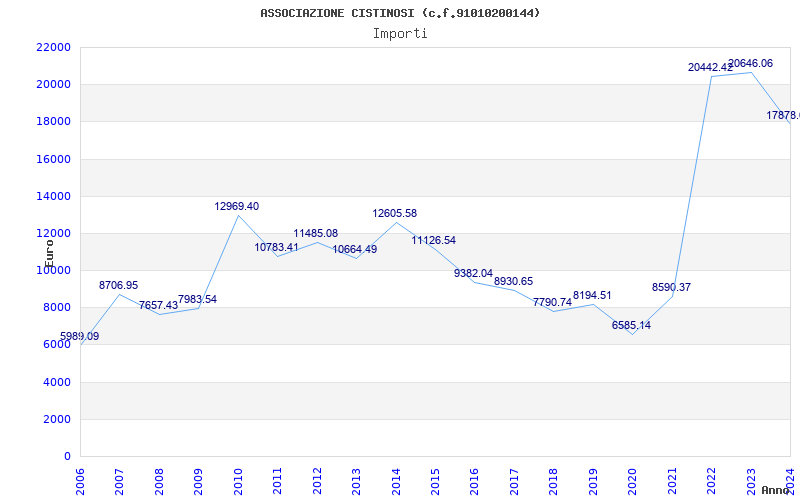Click the chart title ASSOCIAZIONE CISTINOSI
The image size is (800, 500).
[400, 13]
